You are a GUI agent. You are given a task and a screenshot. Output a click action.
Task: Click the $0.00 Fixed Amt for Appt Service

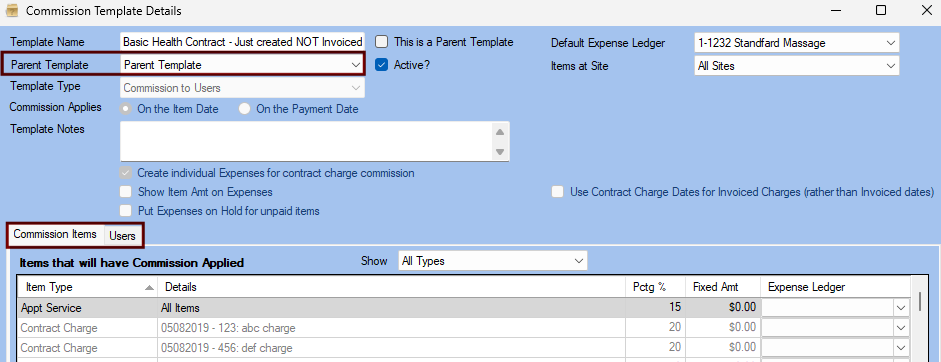(723, 308)
